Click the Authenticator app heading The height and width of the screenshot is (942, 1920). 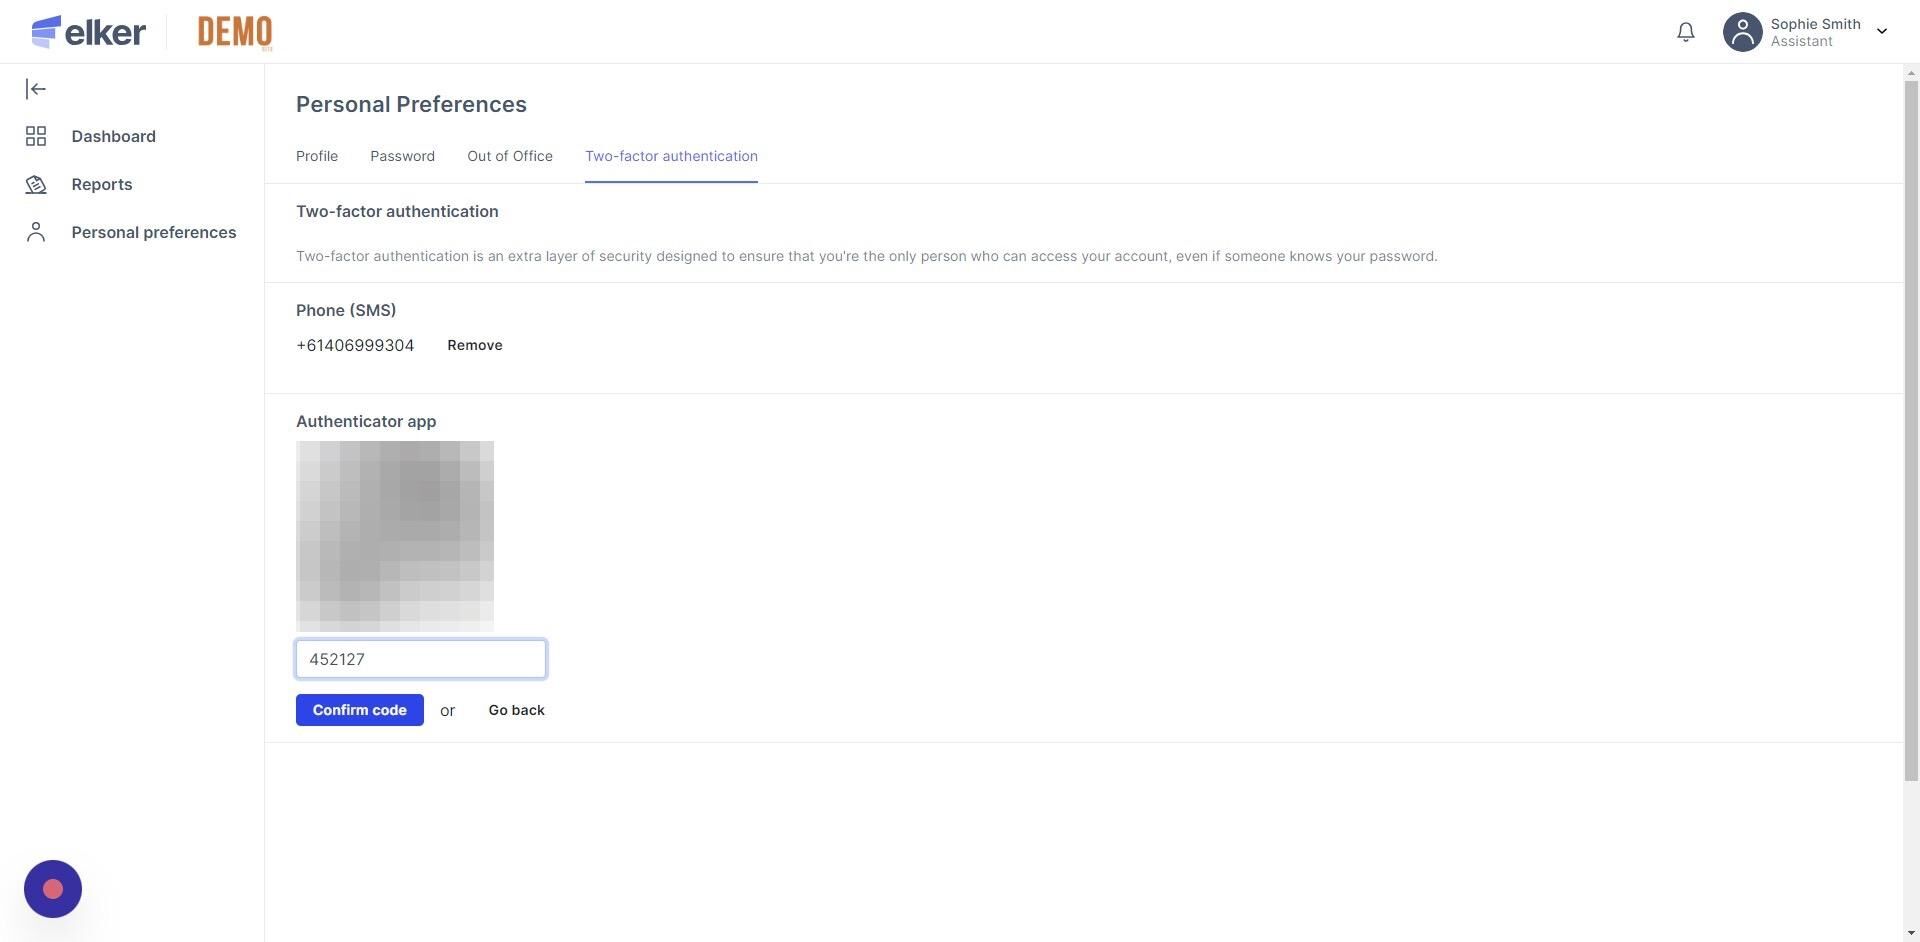coord(366,421)
